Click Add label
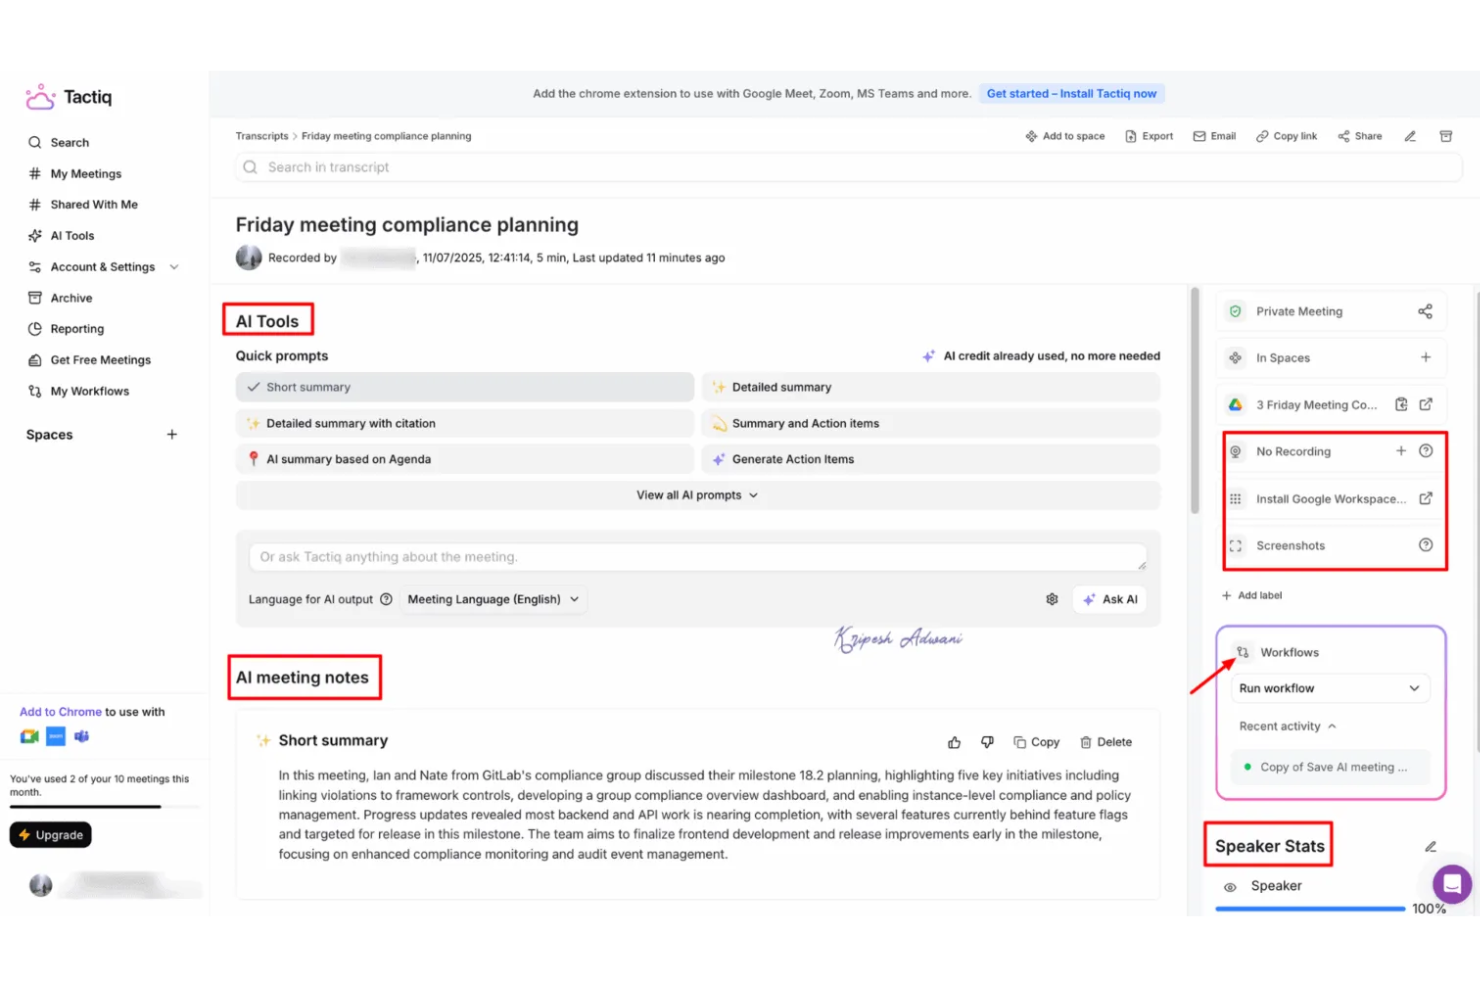The height and width of the screenshot is (987, 1480). pos(1252,595)
